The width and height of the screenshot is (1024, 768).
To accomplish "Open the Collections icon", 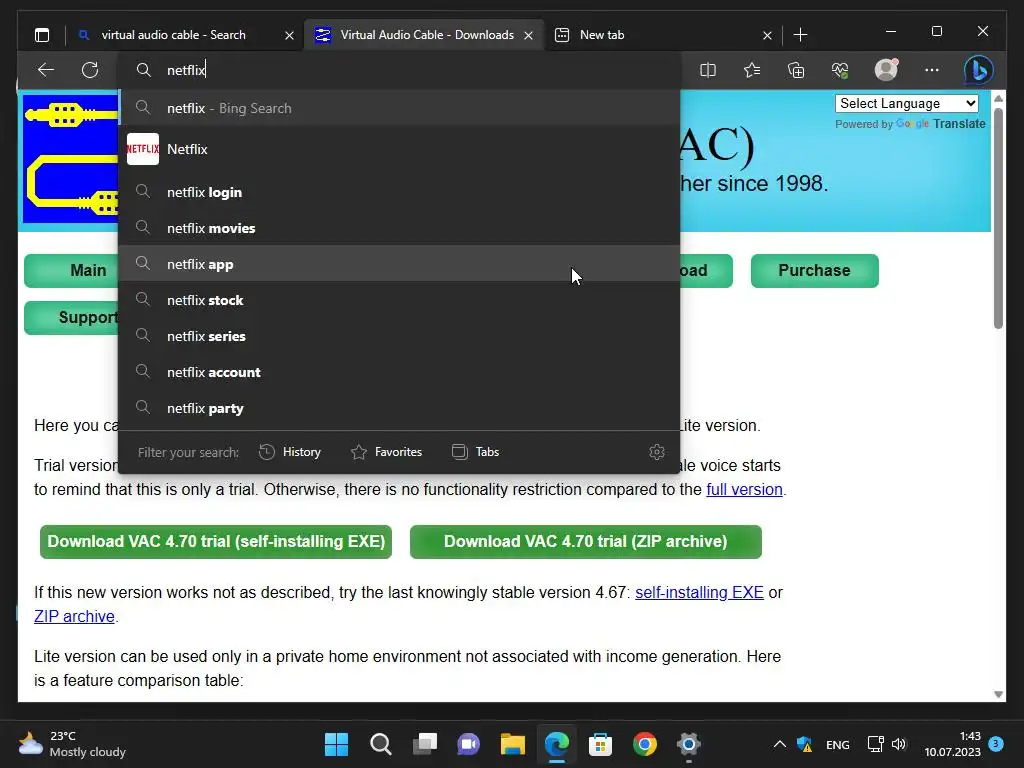I will click(796, 70).
